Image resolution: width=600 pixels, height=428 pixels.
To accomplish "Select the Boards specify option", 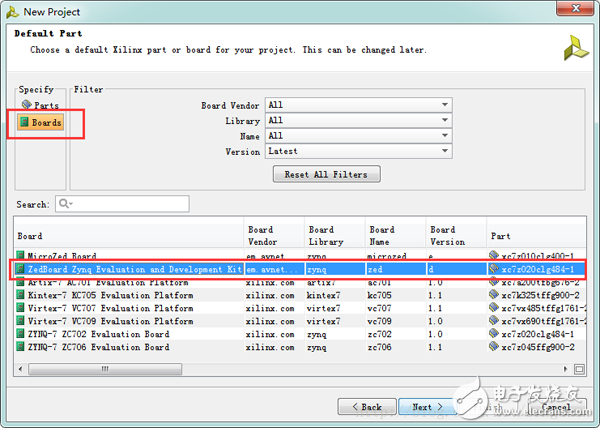I will coord(41,123).
